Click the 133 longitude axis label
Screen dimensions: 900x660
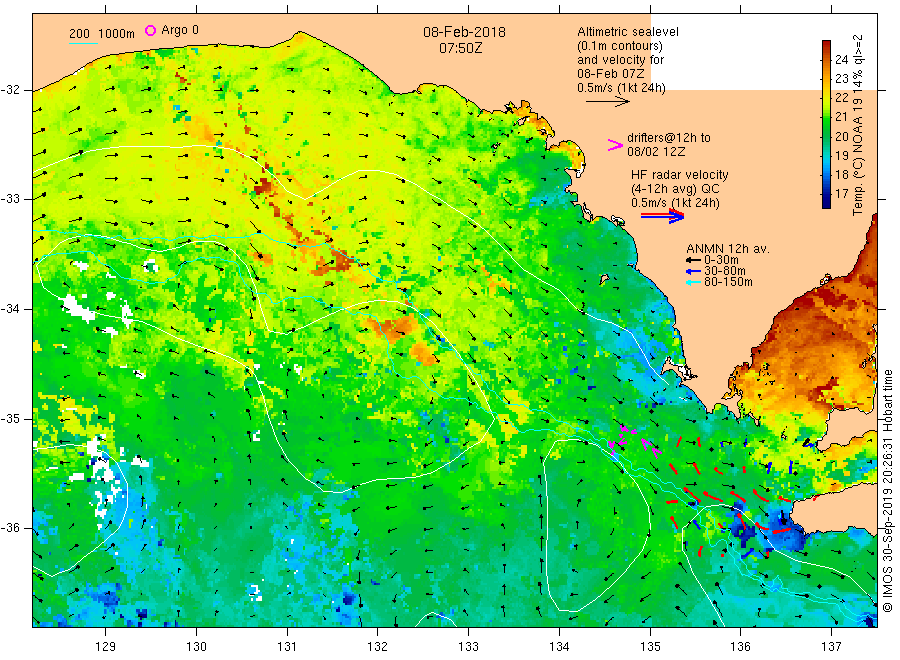click(468, 647)
